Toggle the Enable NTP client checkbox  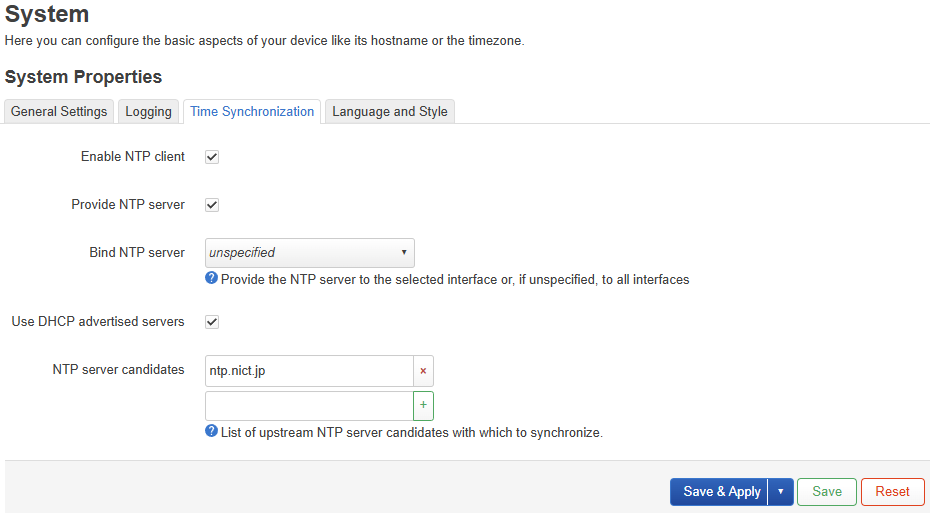[x=212, y=157]
